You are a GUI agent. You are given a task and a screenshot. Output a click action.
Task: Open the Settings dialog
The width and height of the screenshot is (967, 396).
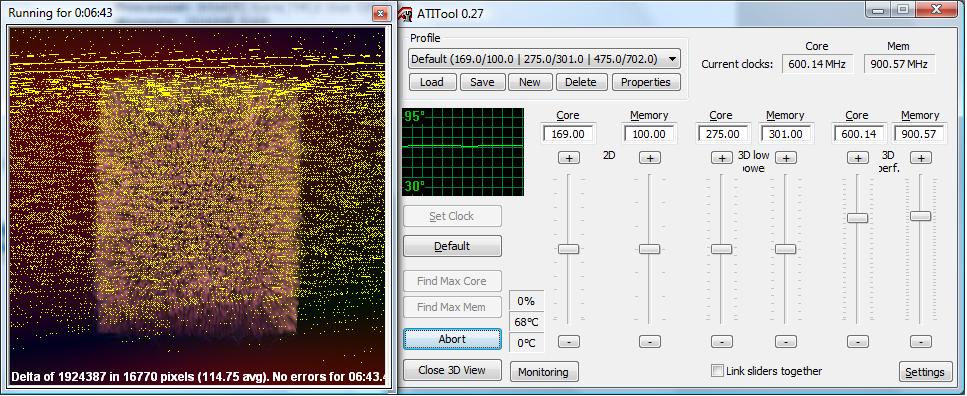pyautogui.click(x=925, y=372)
